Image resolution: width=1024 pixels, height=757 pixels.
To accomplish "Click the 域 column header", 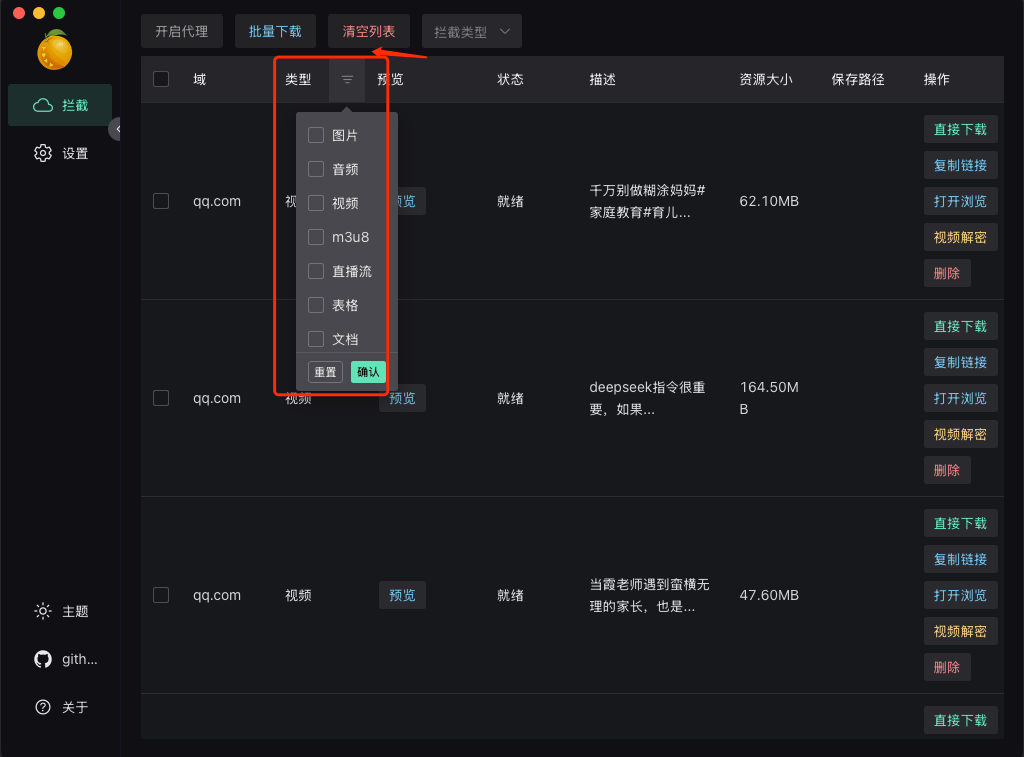I will pyautogui.click(x=200, y=79).
